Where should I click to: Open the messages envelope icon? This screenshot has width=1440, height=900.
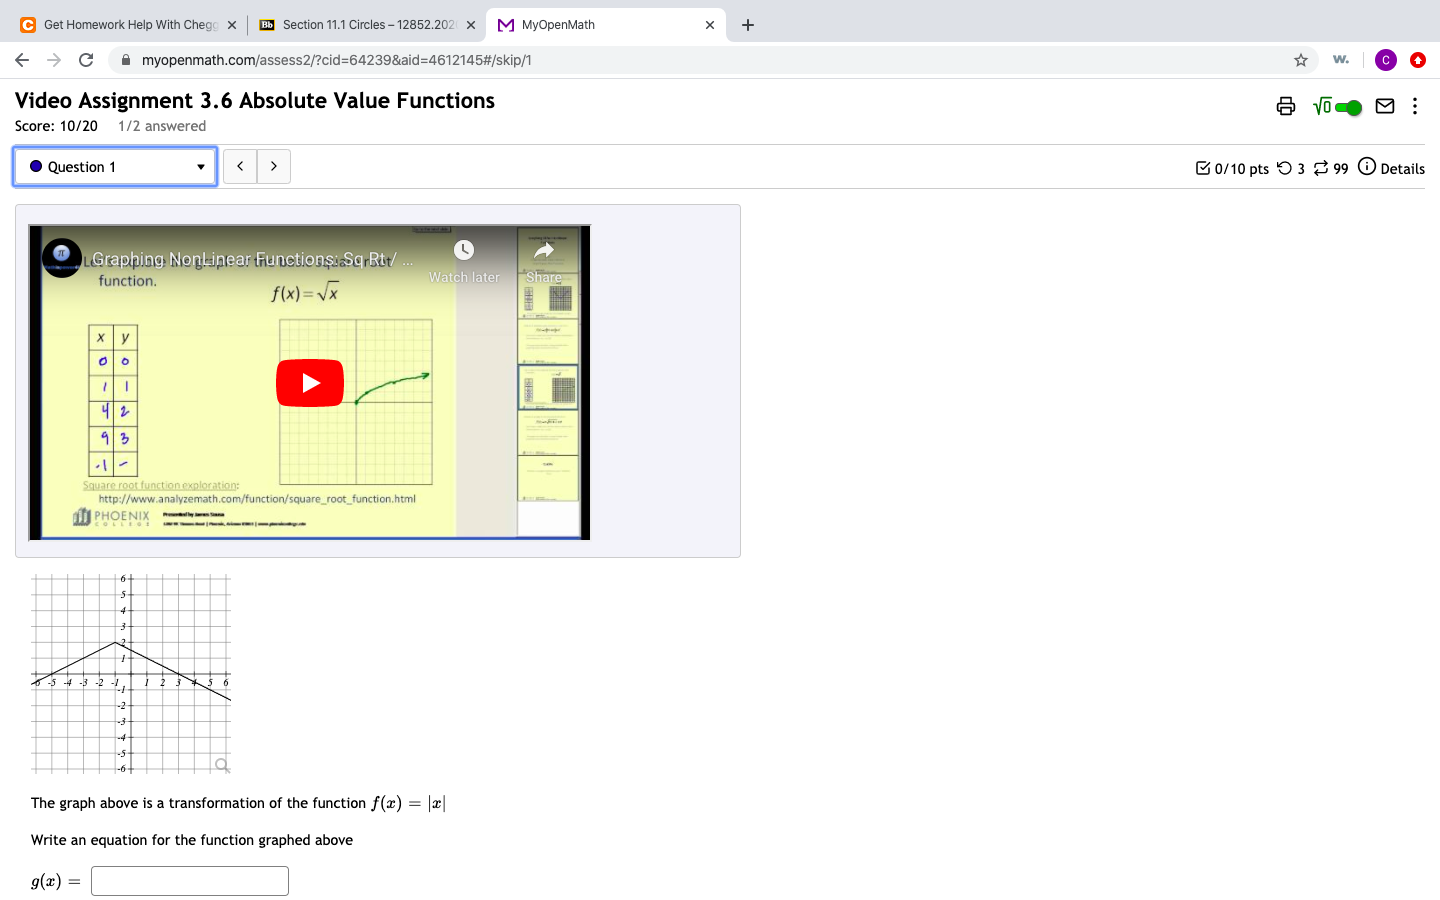click(x=1385, y=106)
